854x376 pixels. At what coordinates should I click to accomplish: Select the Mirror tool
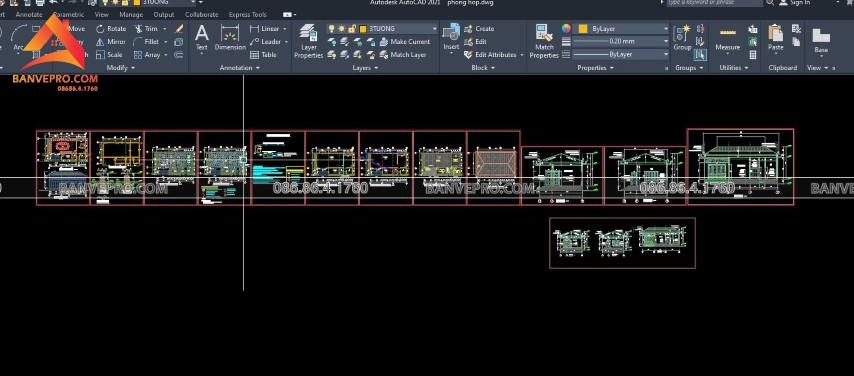point(111,42)
